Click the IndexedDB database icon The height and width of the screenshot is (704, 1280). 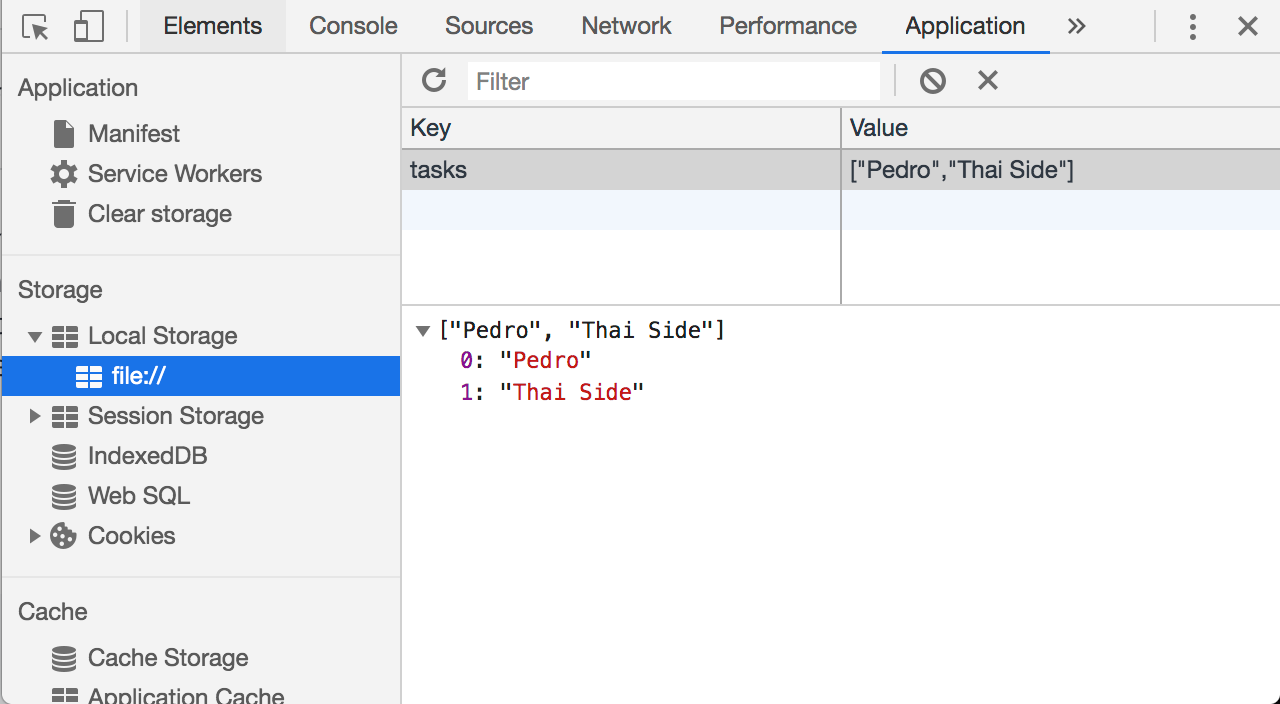[x=64, y=456]
